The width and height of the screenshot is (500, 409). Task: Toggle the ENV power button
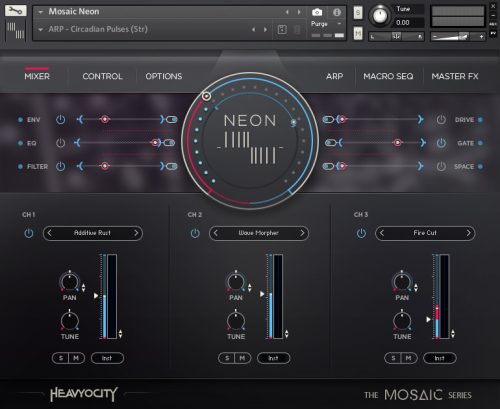60,119
